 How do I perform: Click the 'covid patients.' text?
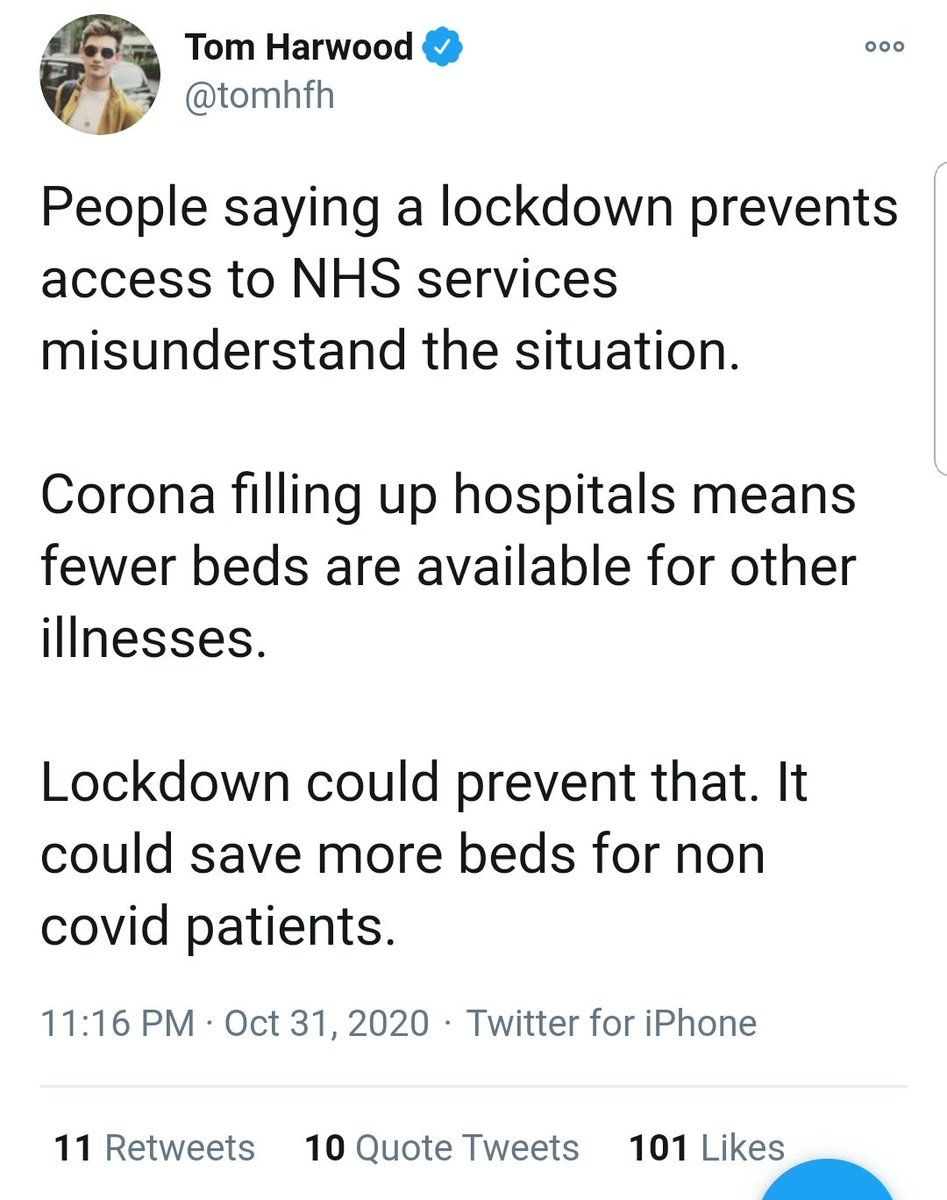click(212, 927)
